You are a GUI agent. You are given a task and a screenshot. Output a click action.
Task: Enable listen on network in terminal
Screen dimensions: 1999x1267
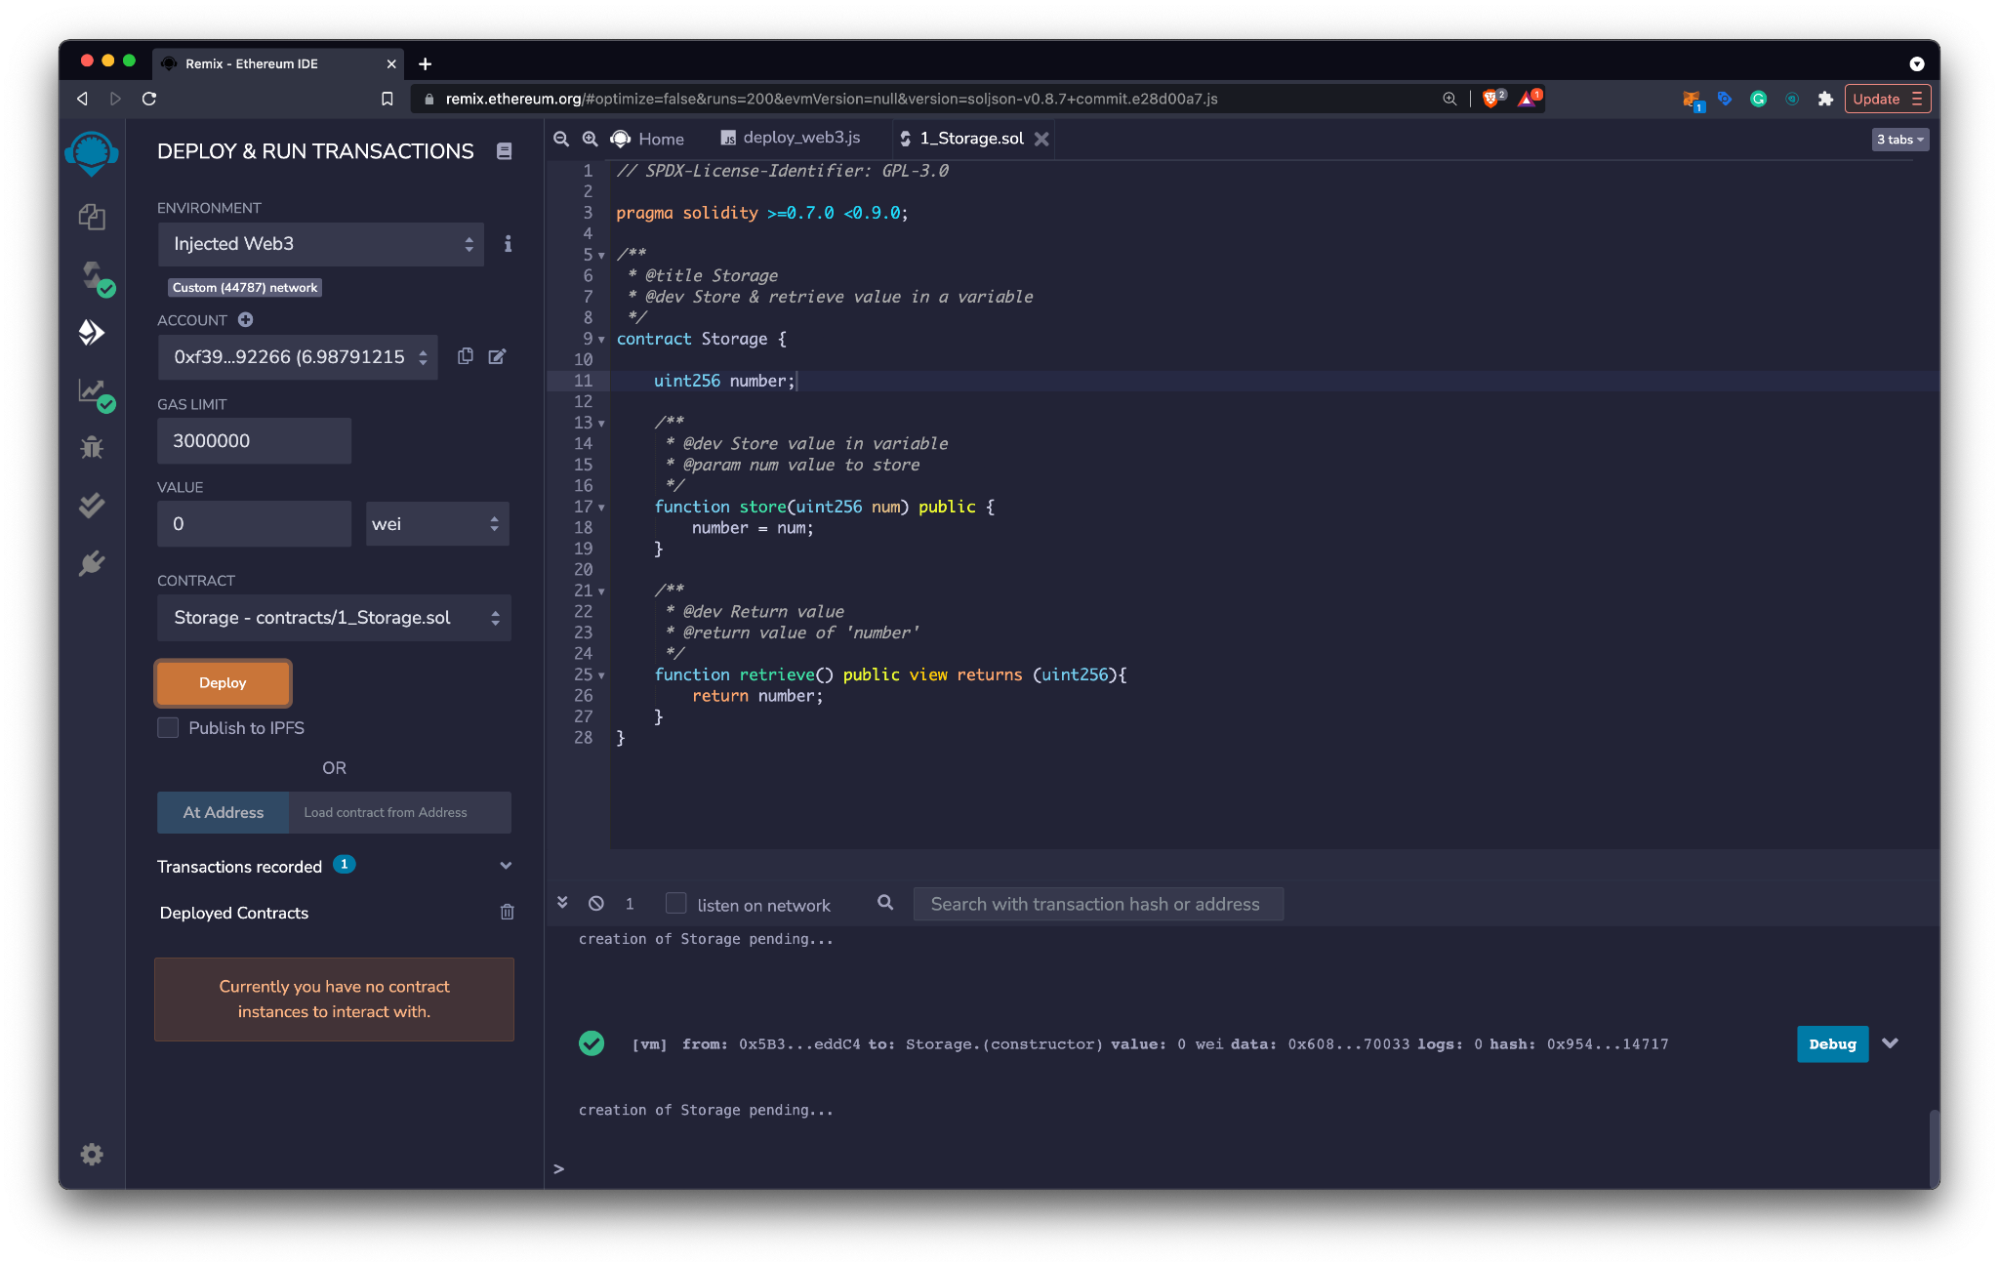point(676,903)
